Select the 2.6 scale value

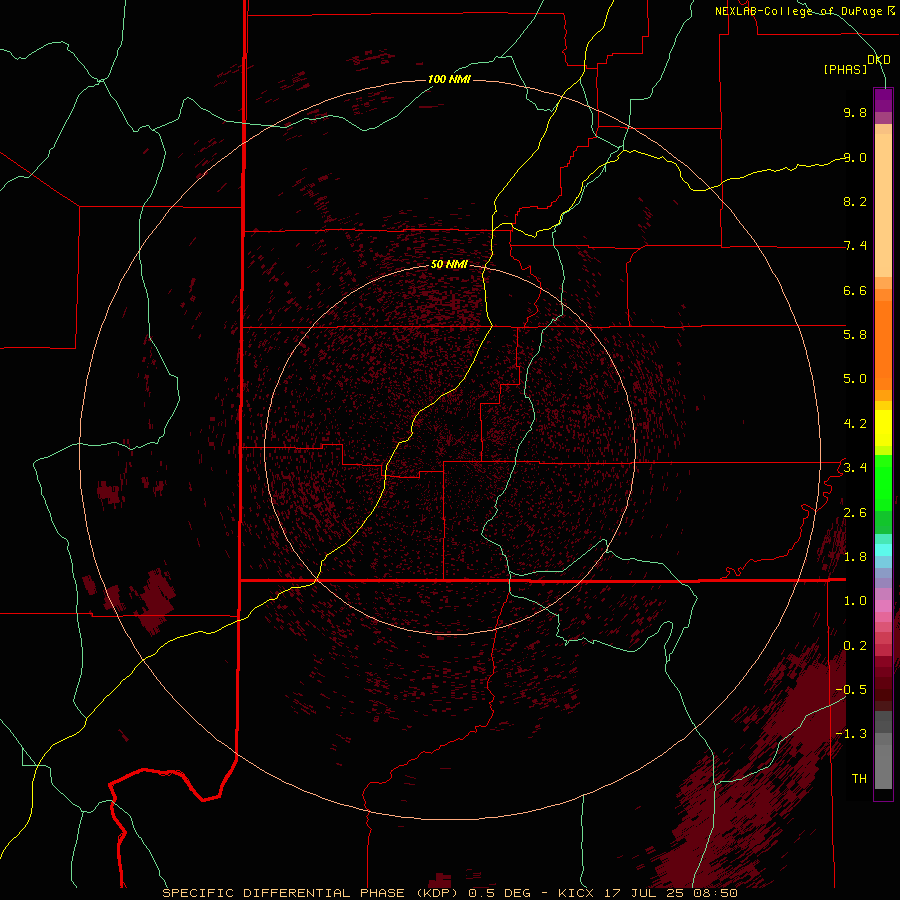pyautogui.click(x=855, y=513)
